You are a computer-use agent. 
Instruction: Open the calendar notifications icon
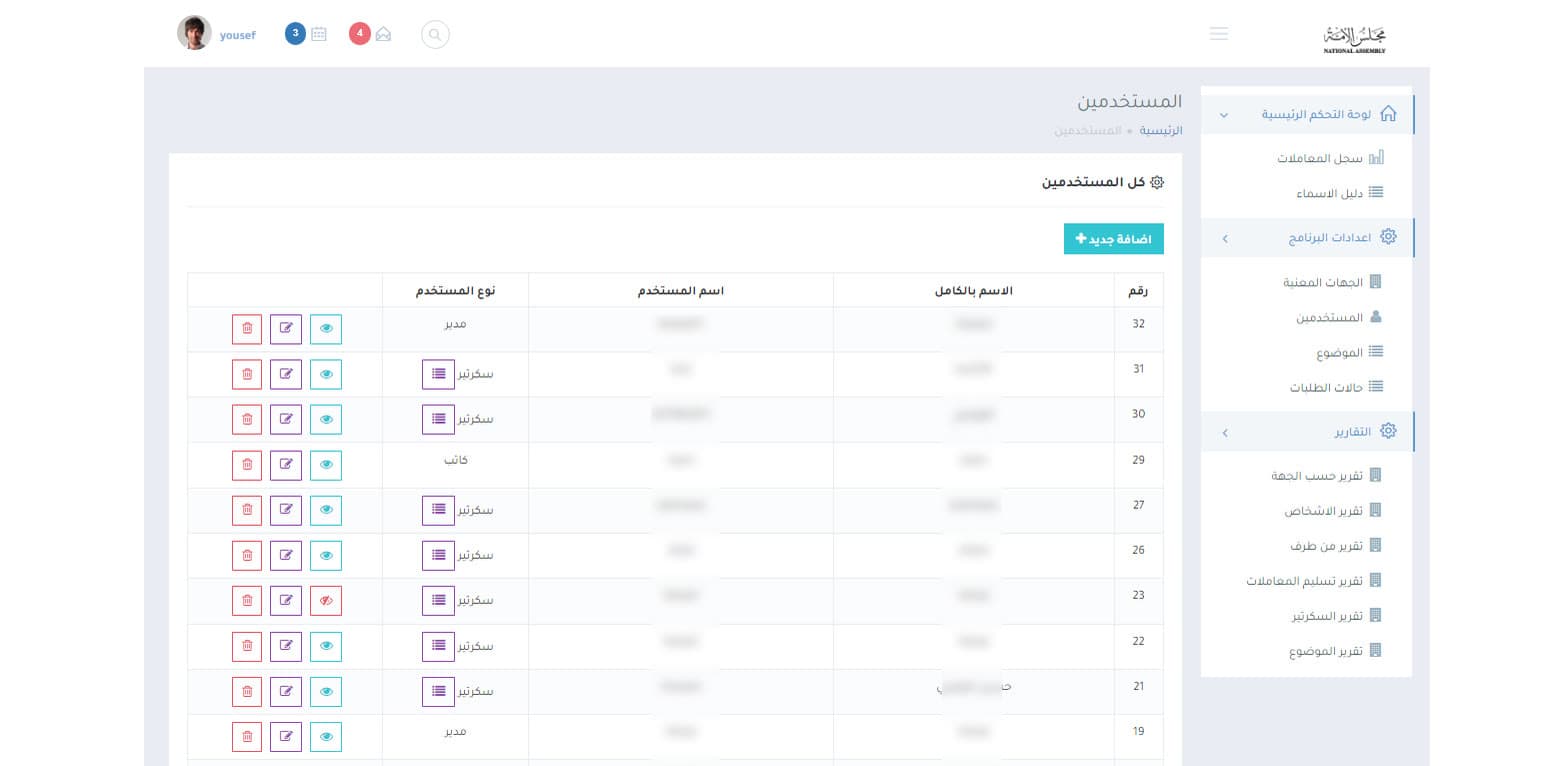[319, 34]
